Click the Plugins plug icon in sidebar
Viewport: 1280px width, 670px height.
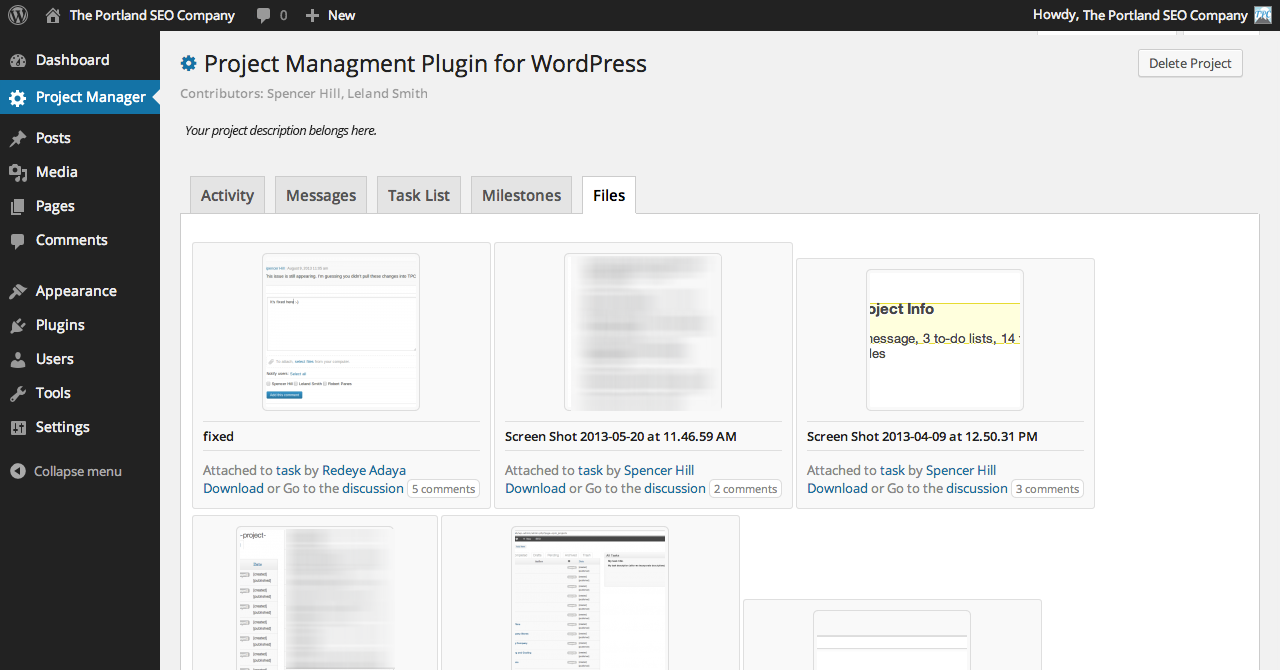pyautogui.click(x=18, y=326)
